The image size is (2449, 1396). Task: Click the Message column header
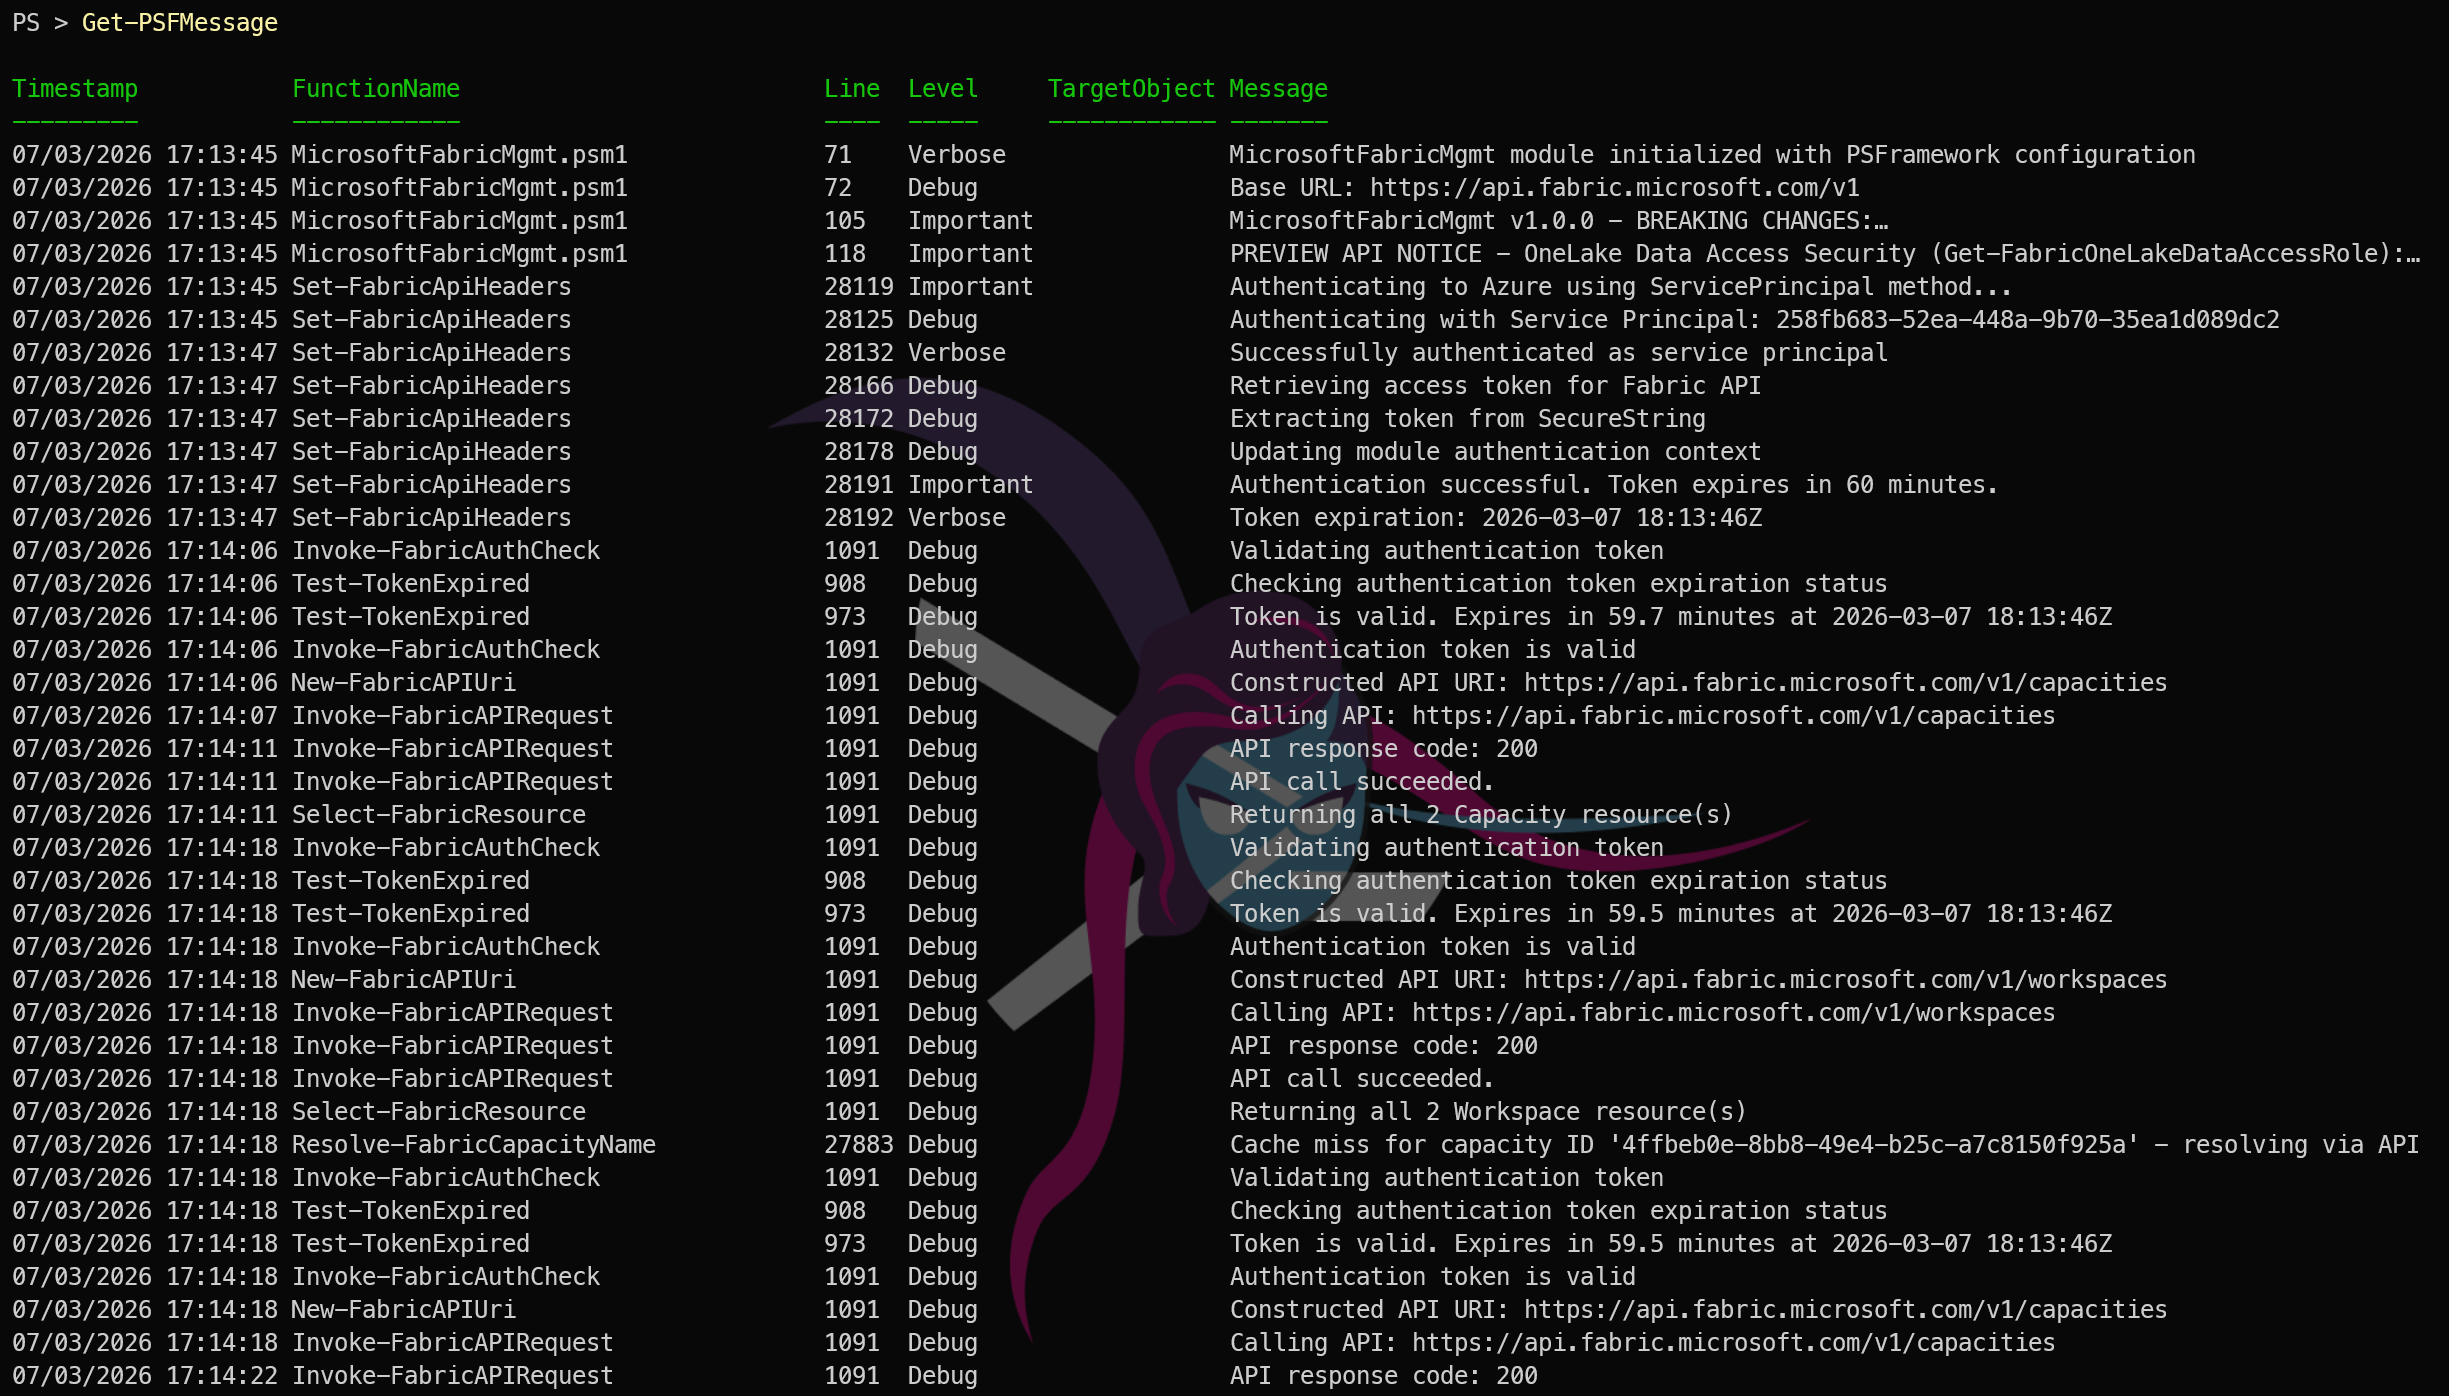click(x=1279, y=88)
